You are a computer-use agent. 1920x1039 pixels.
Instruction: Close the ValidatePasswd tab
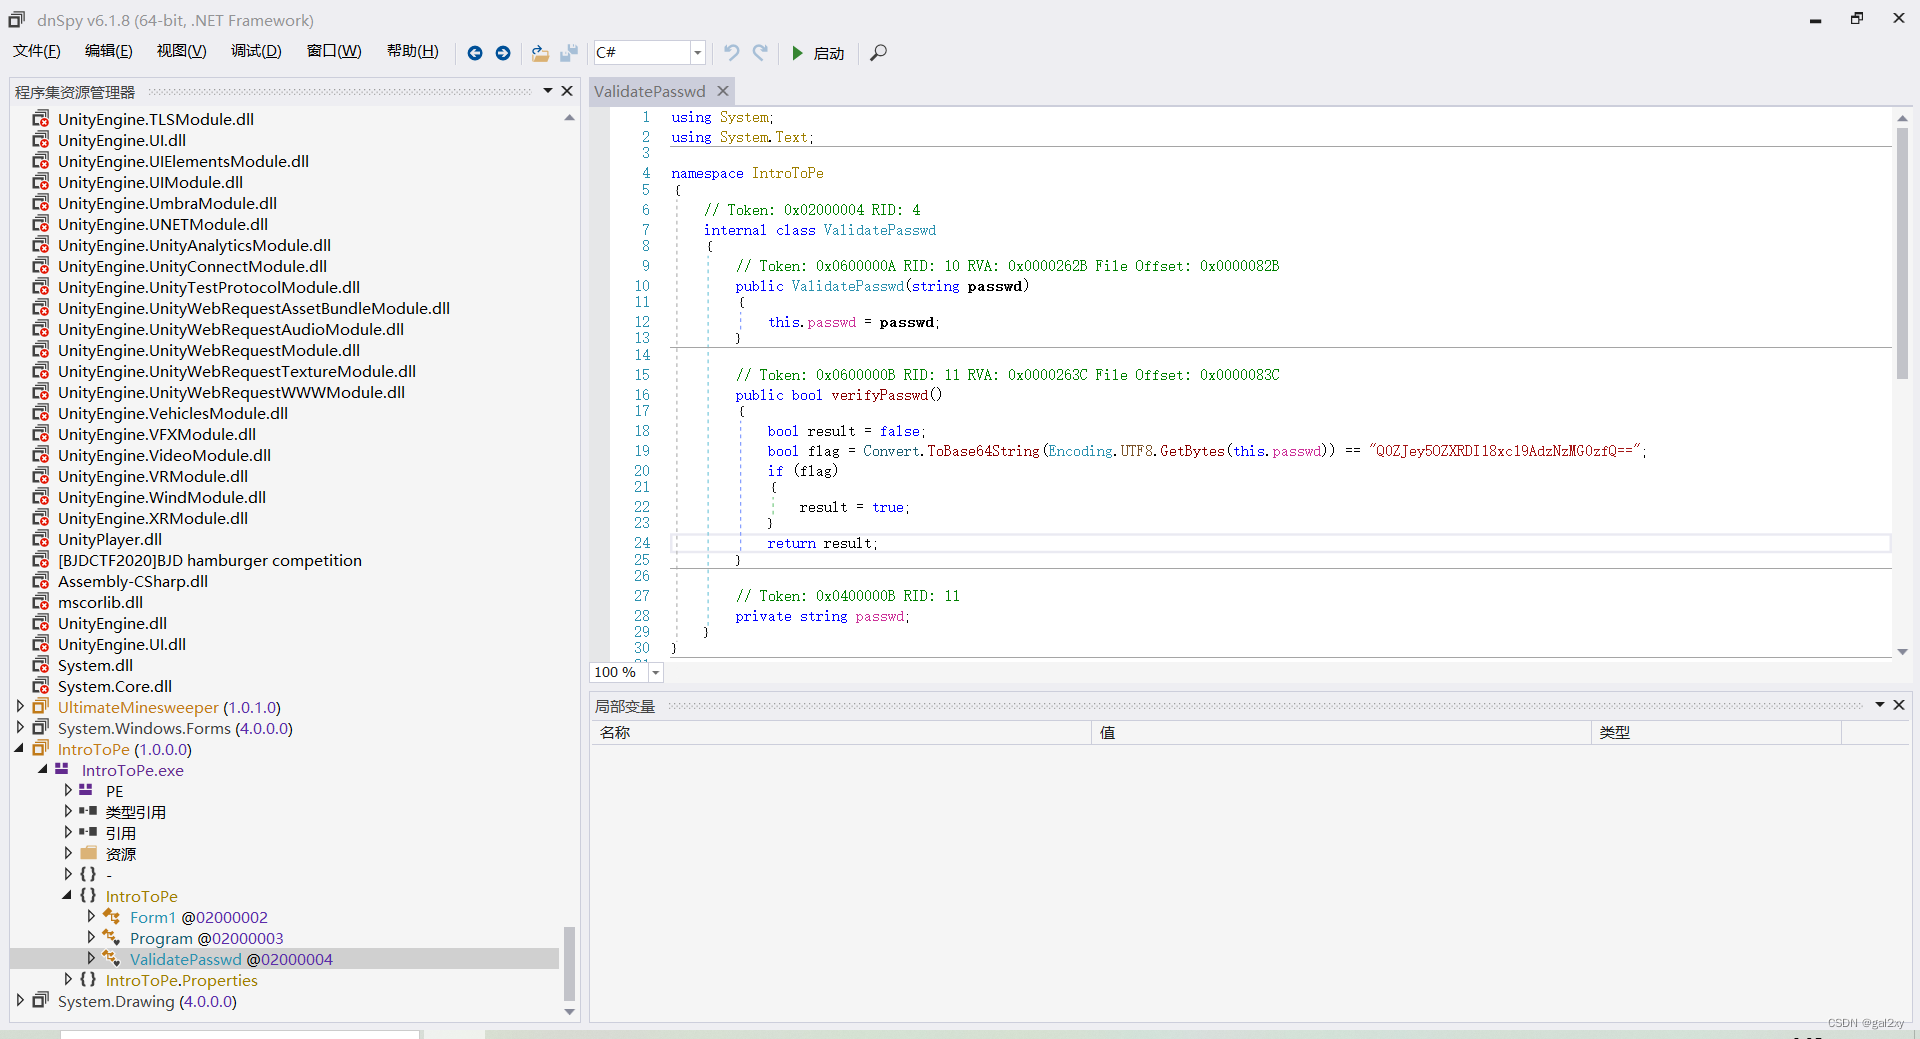[x=723, y=91]
